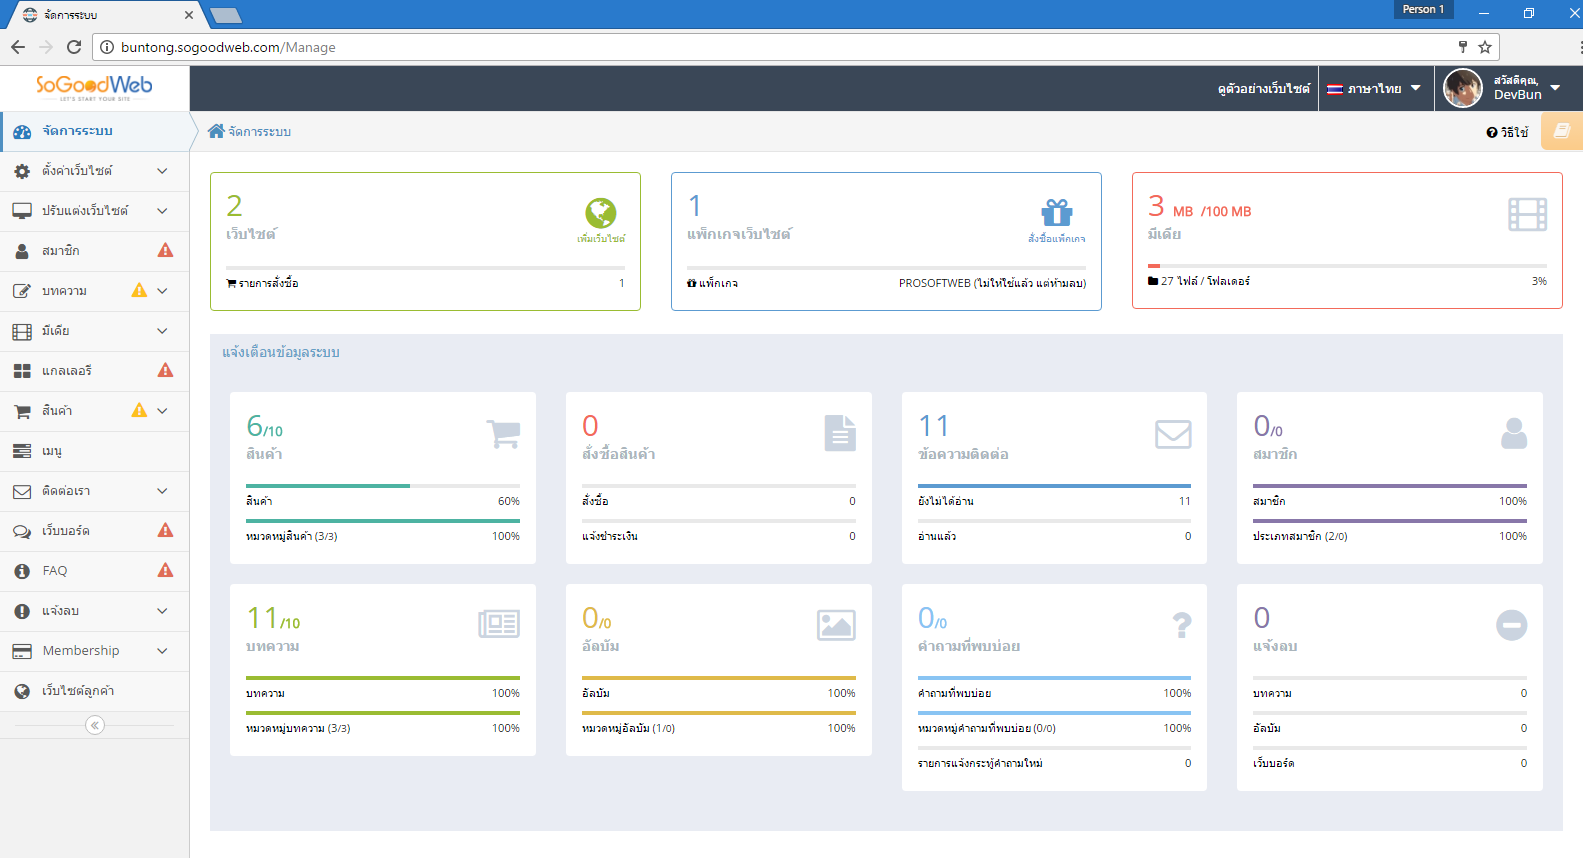Image resolution: width=1583 pixels, height=858 pixels.
Task: Click the gear icon for ตั้งค่าเว็บไซต์
Action: (22, 171)
